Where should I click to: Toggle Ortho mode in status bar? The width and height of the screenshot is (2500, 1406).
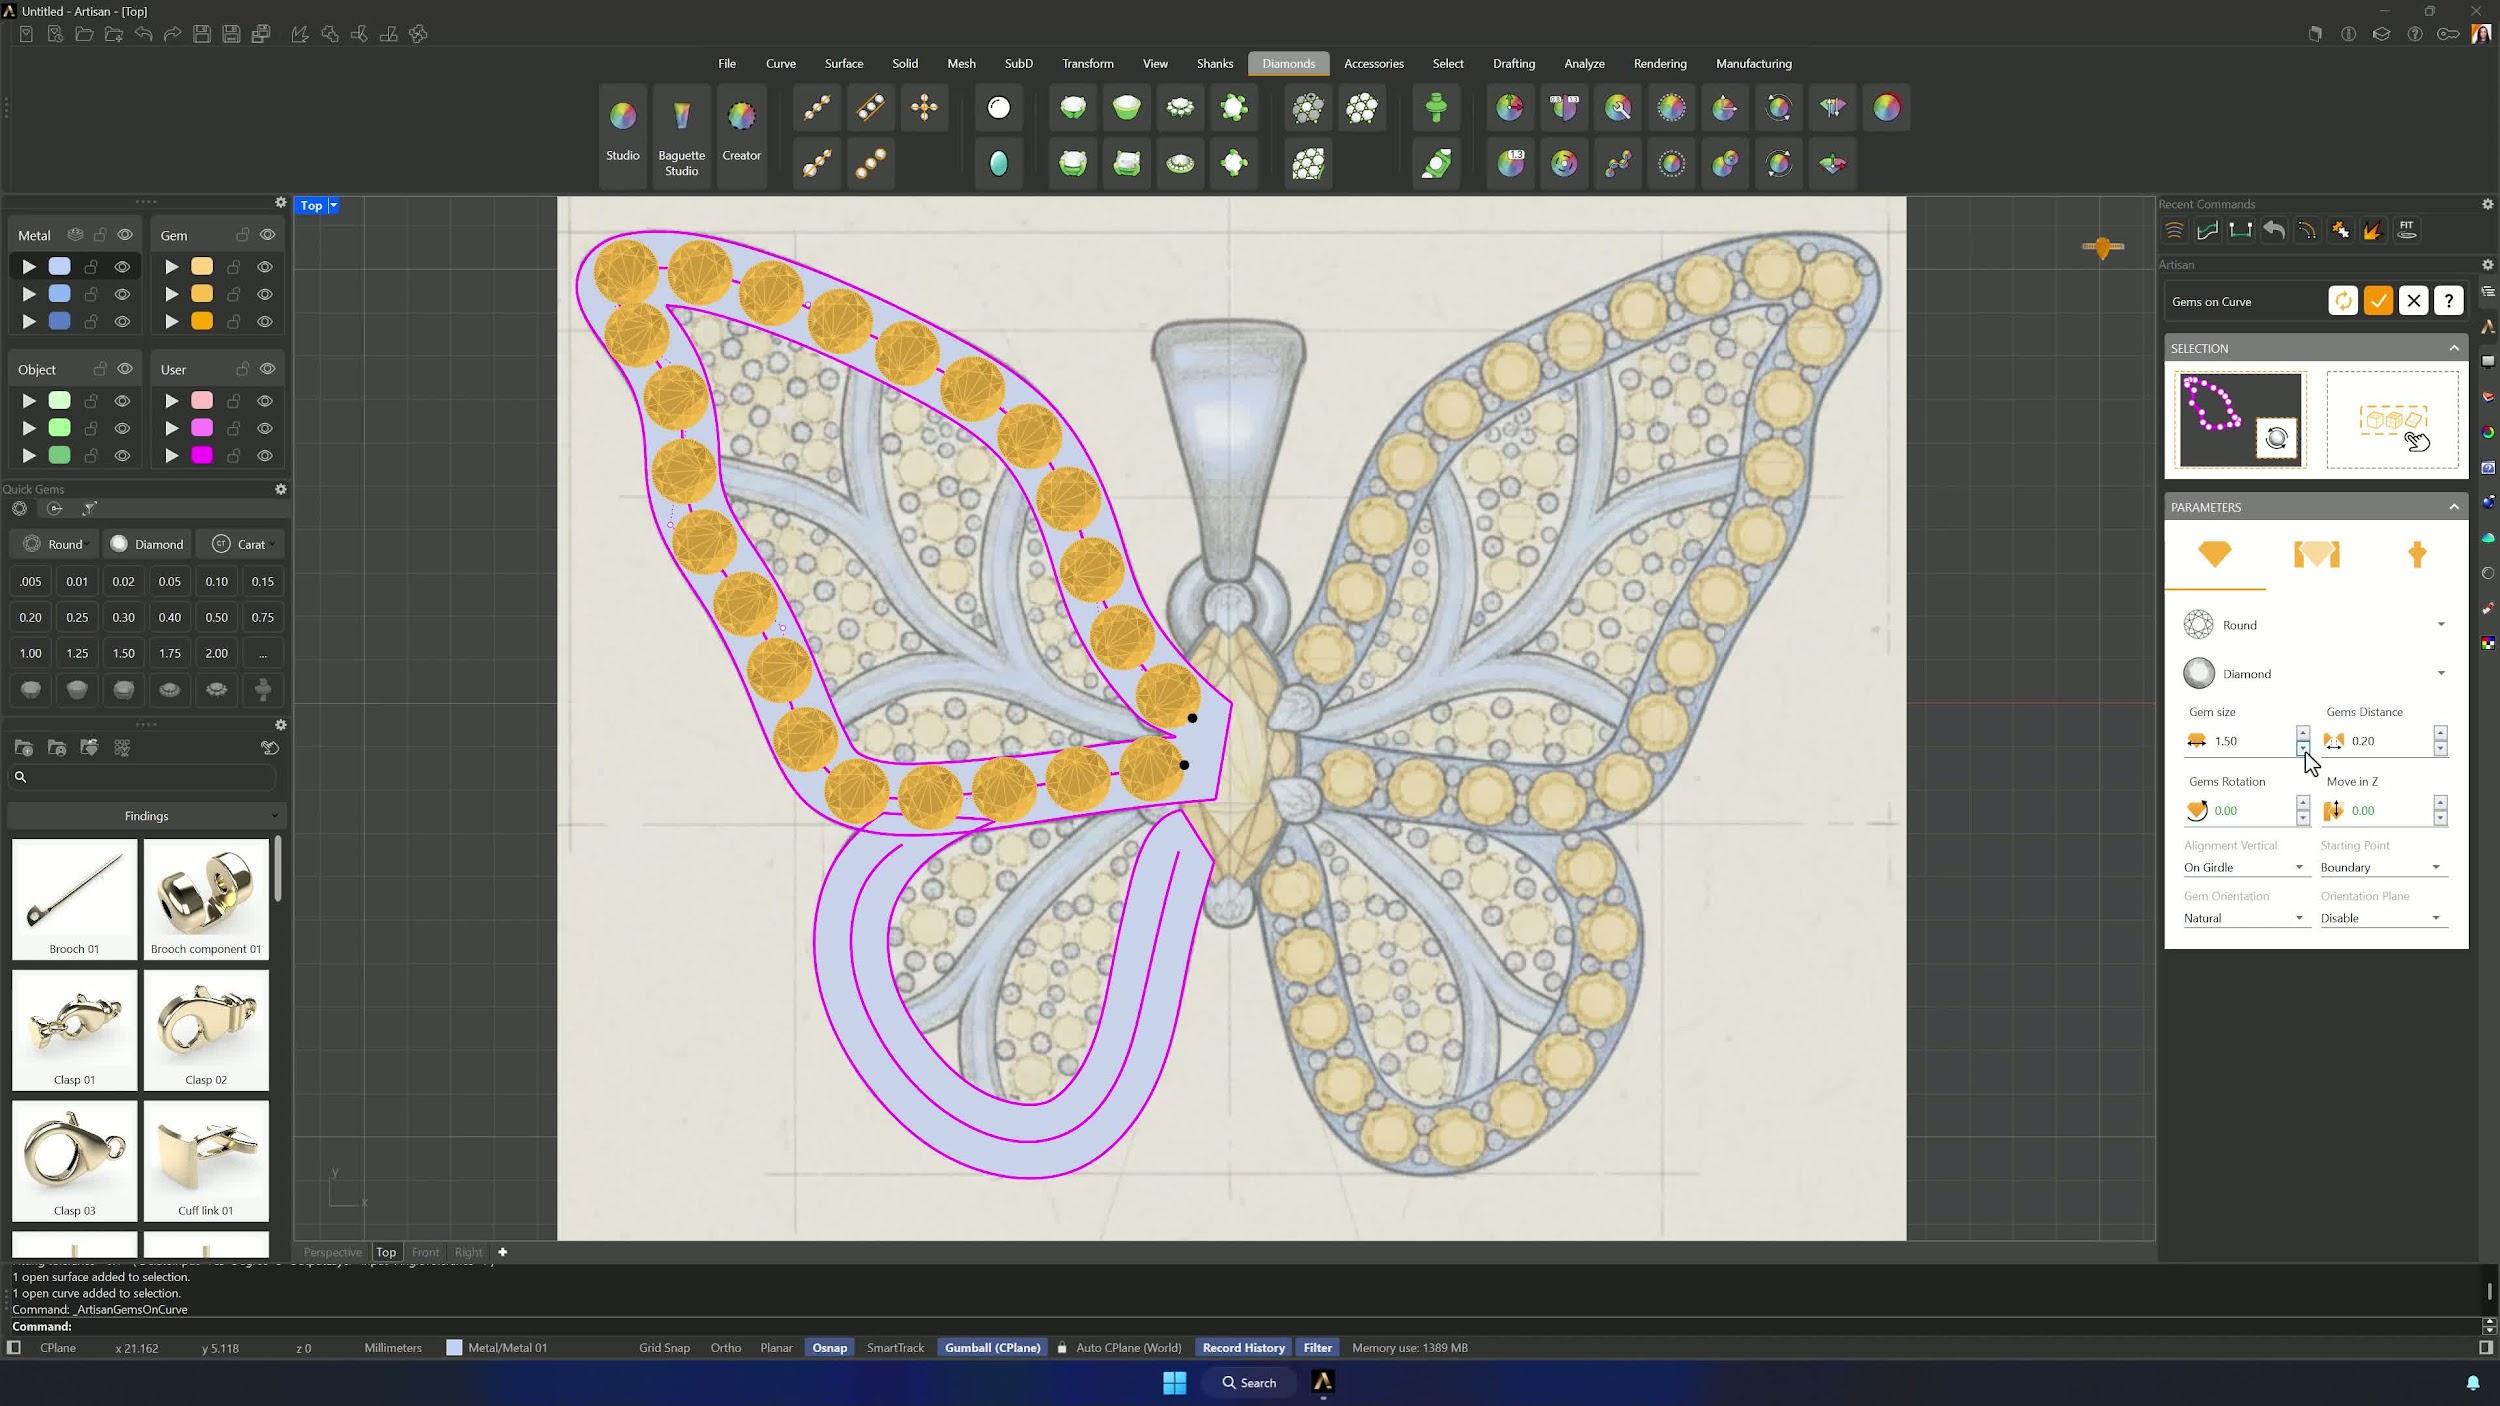[x=725, y=1348]
